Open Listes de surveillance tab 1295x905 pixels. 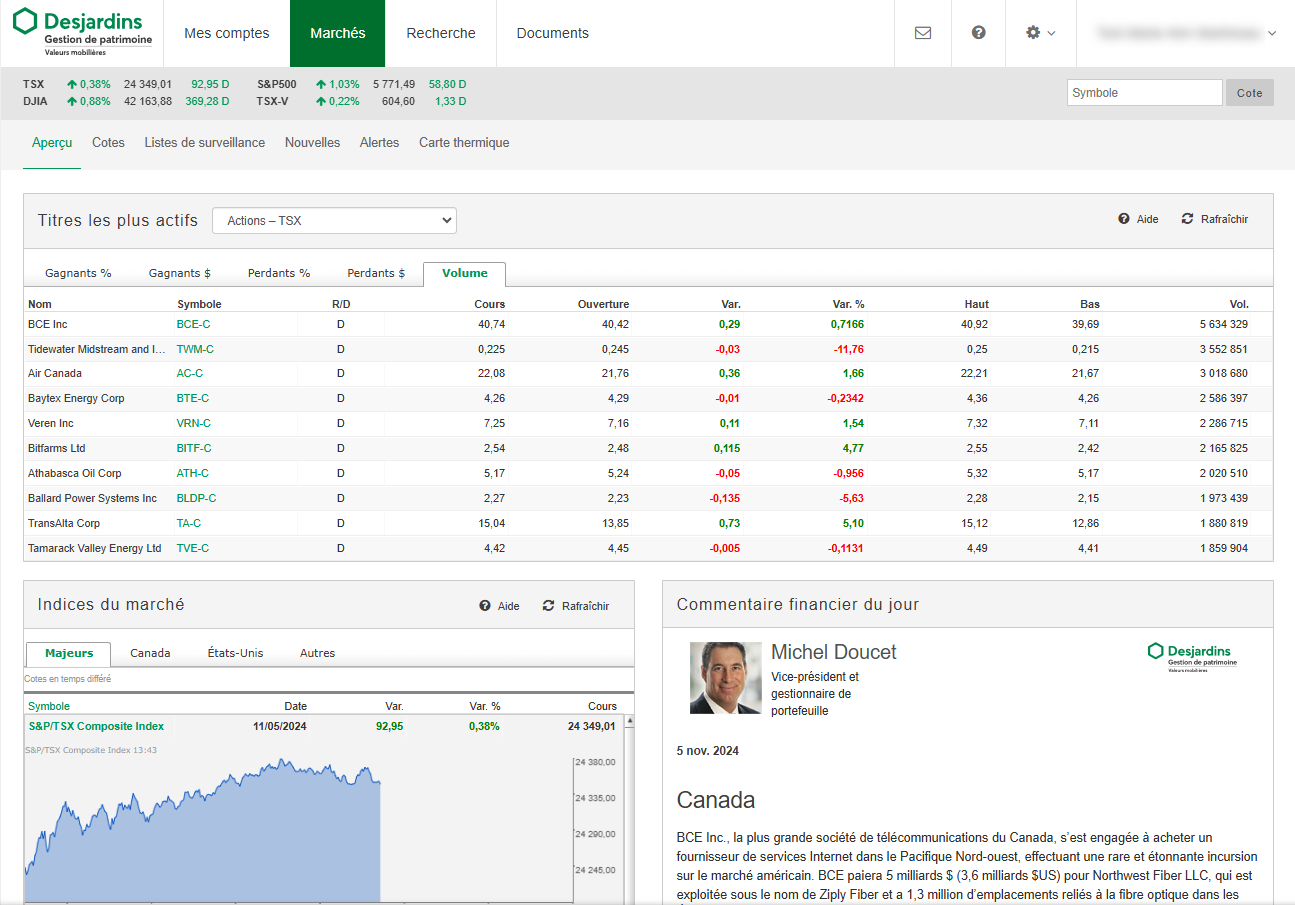(x=205, y=143)
